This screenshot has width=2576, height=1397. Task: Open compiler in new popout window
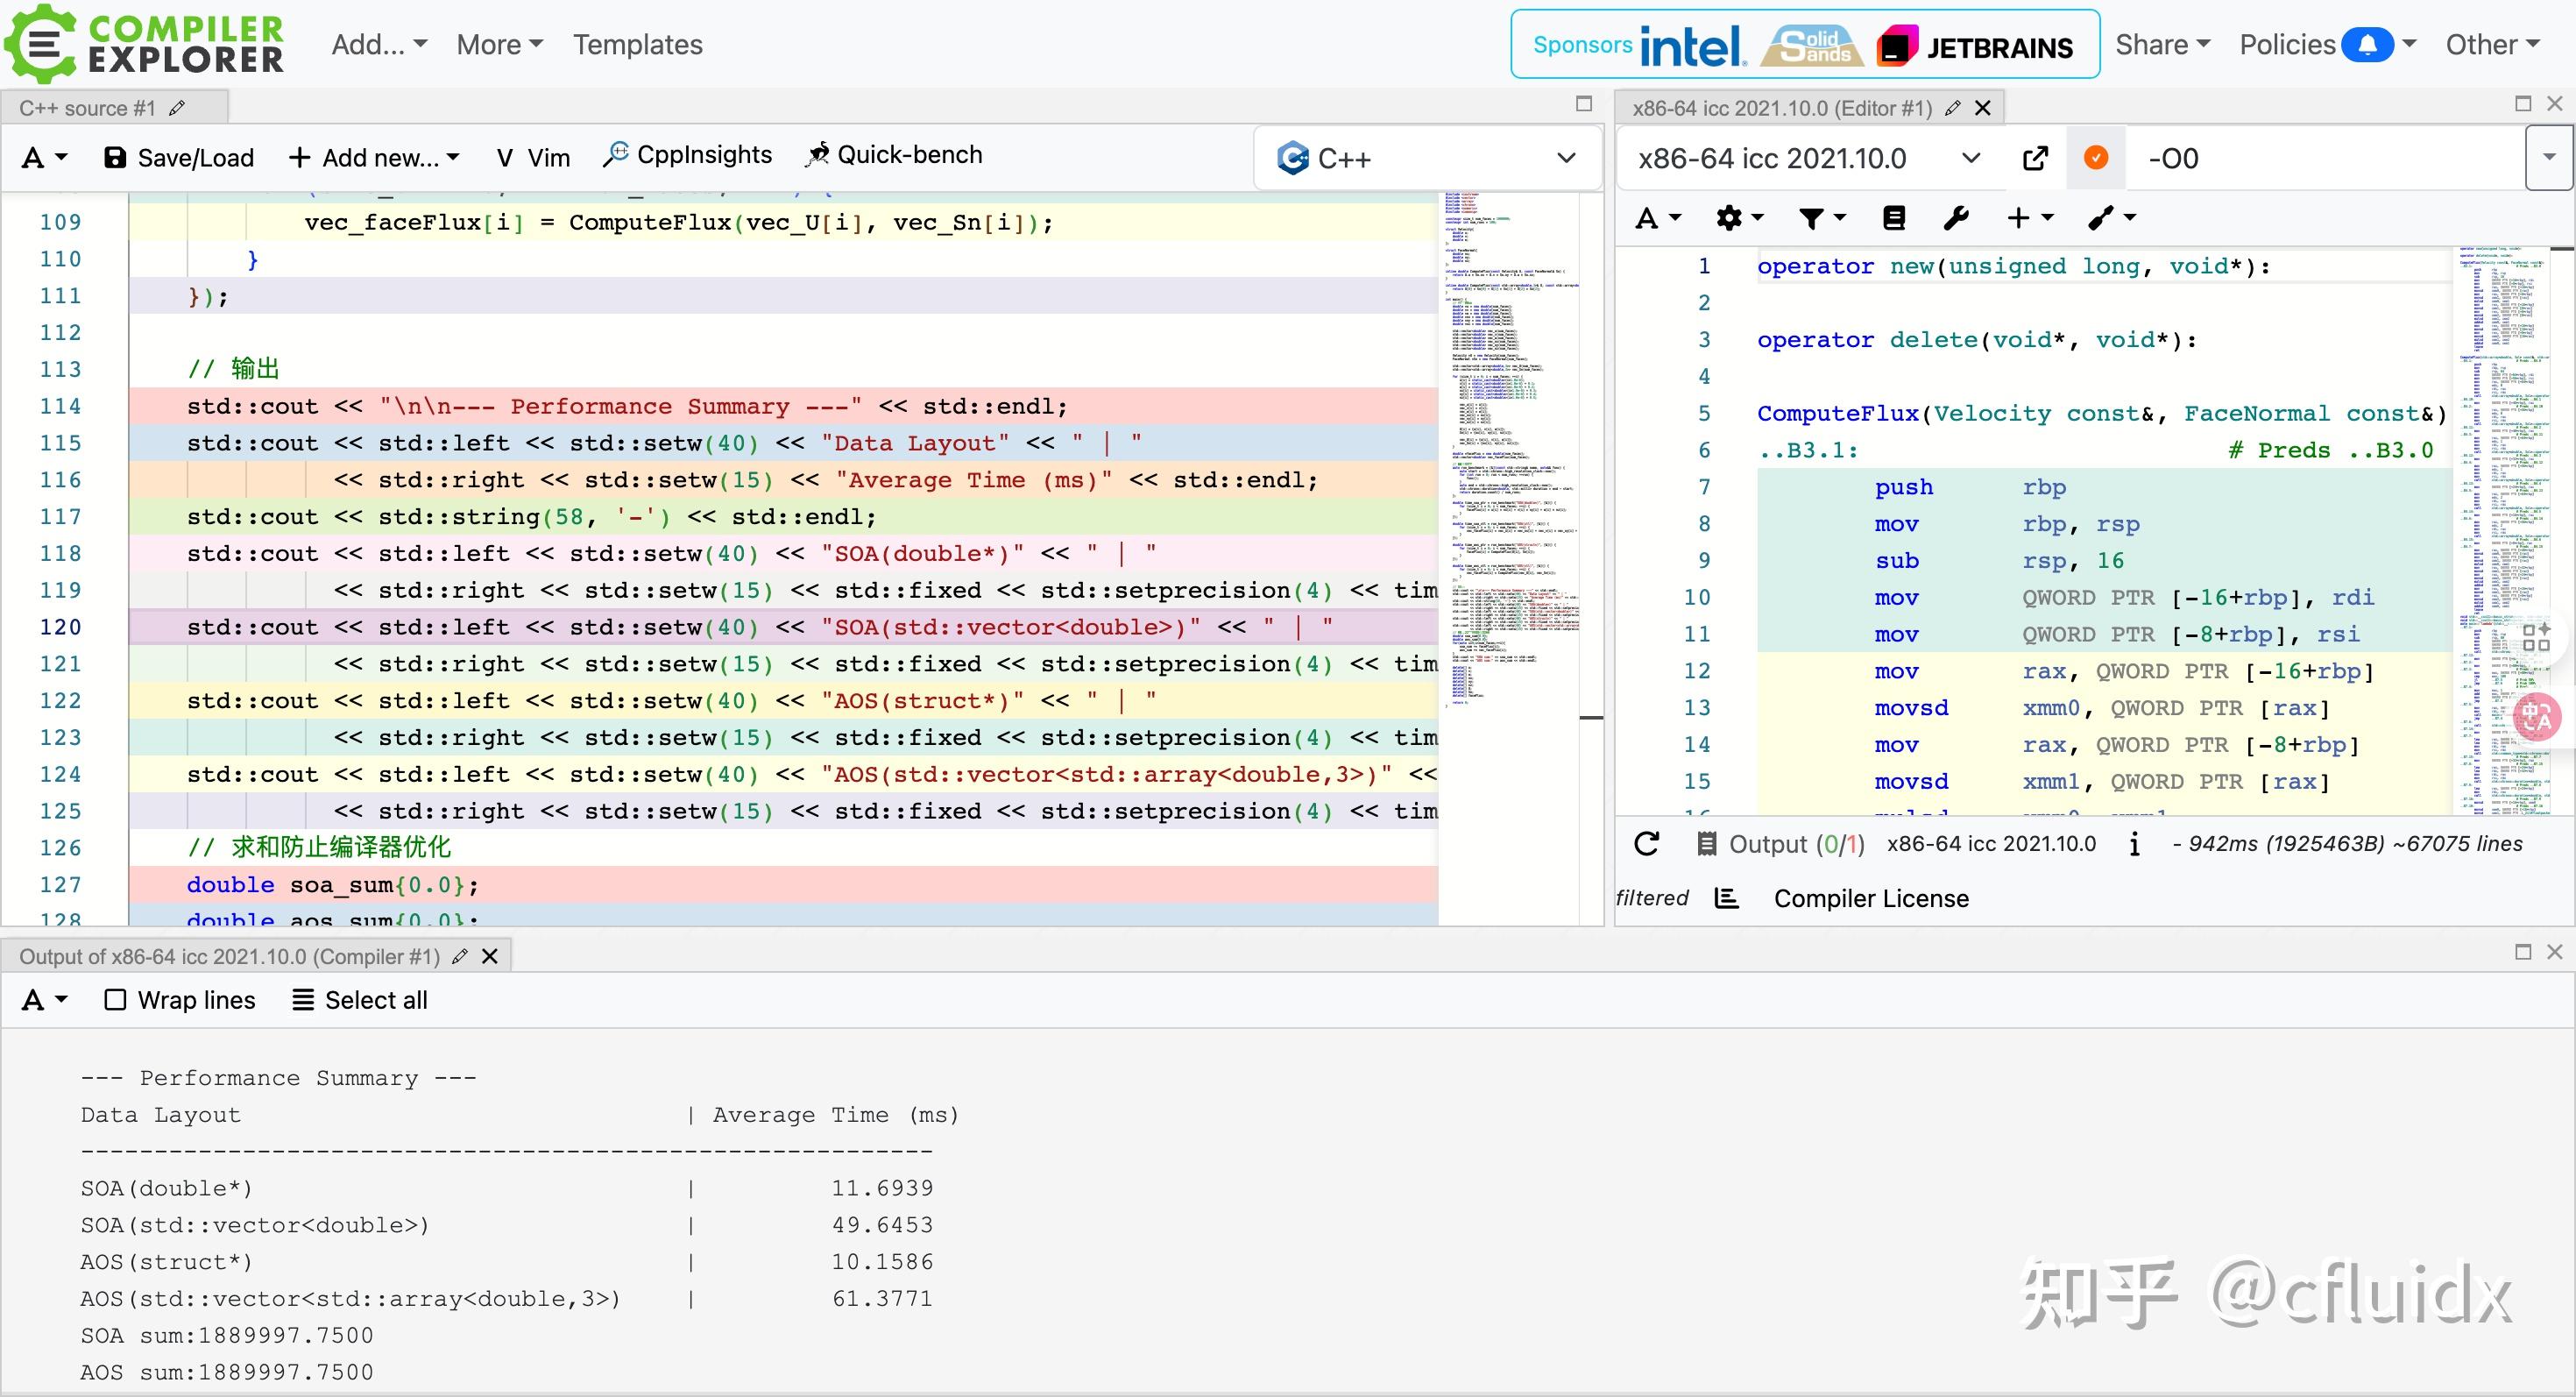pyautogui.click(x=2035, y=158)
